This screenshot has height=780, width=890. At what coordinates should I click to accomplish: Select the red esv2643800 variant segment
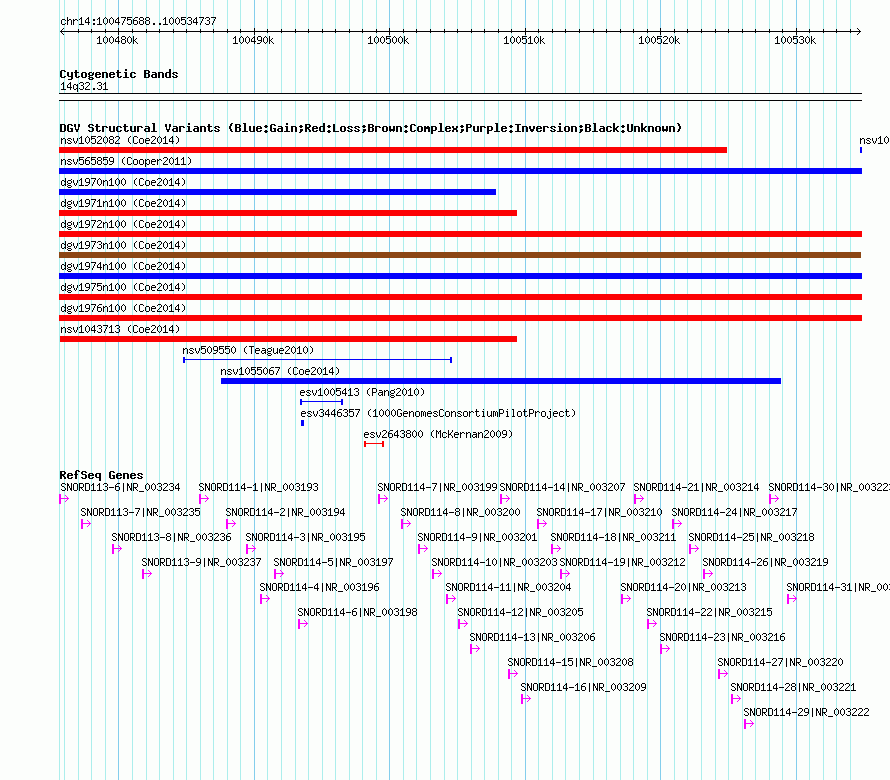tap(374, 444)
